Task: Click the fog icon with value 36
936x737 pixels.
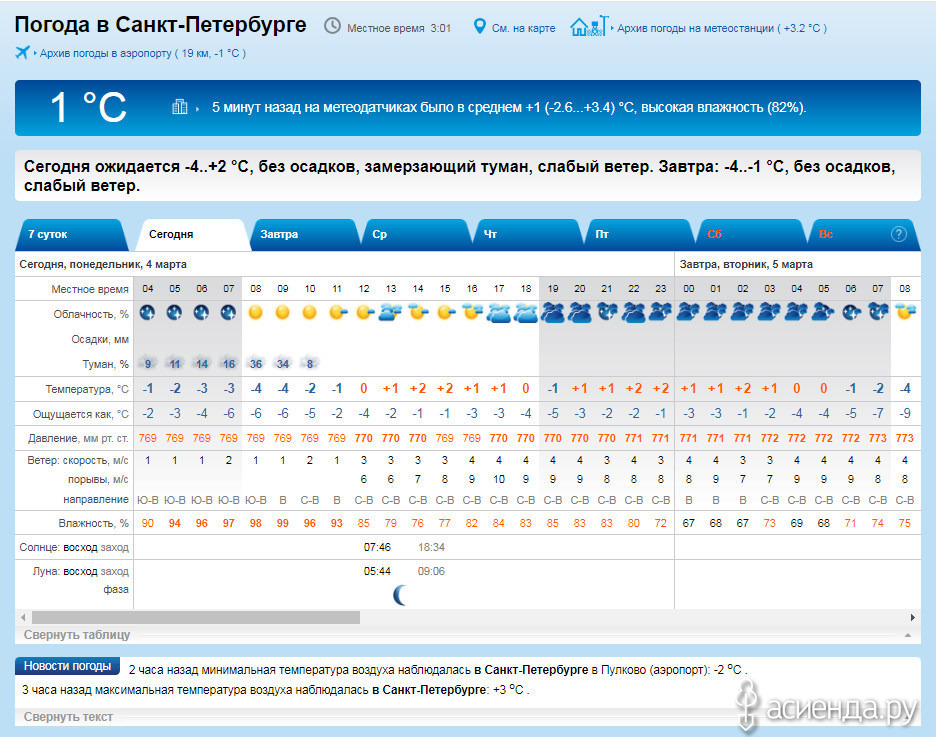Action: (x=256, y=363)
